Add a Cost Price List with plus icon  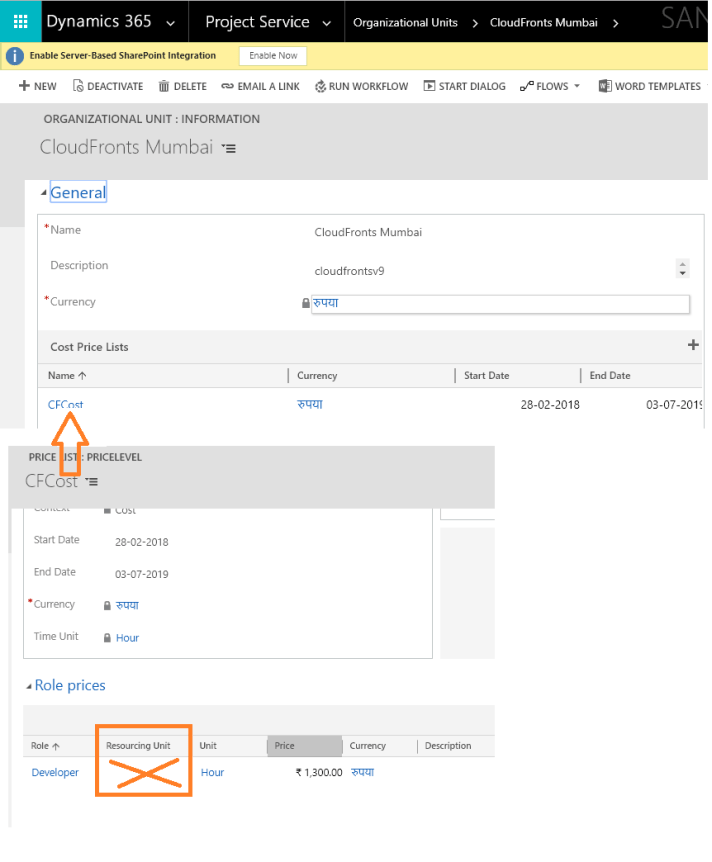[x=693, y=346]
